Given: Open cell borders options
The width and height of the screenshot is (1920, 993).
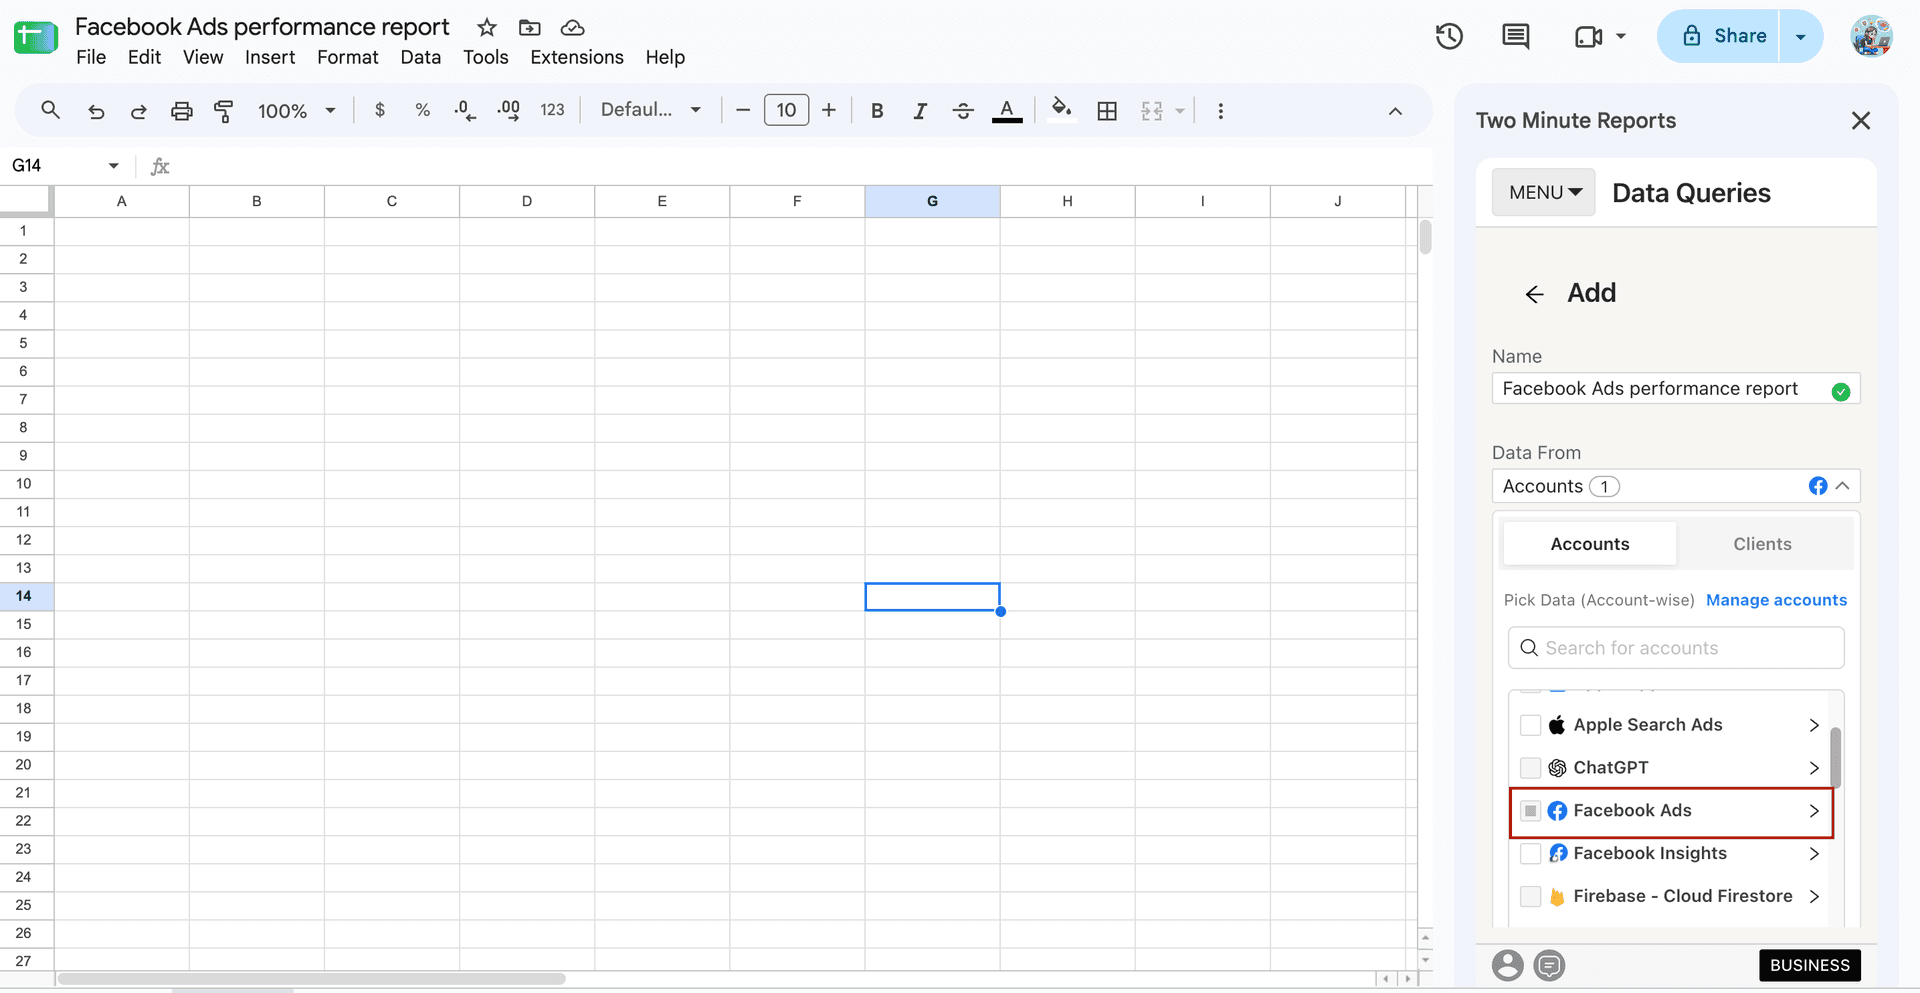Looking at the screenshot, I should [1107, 111].
